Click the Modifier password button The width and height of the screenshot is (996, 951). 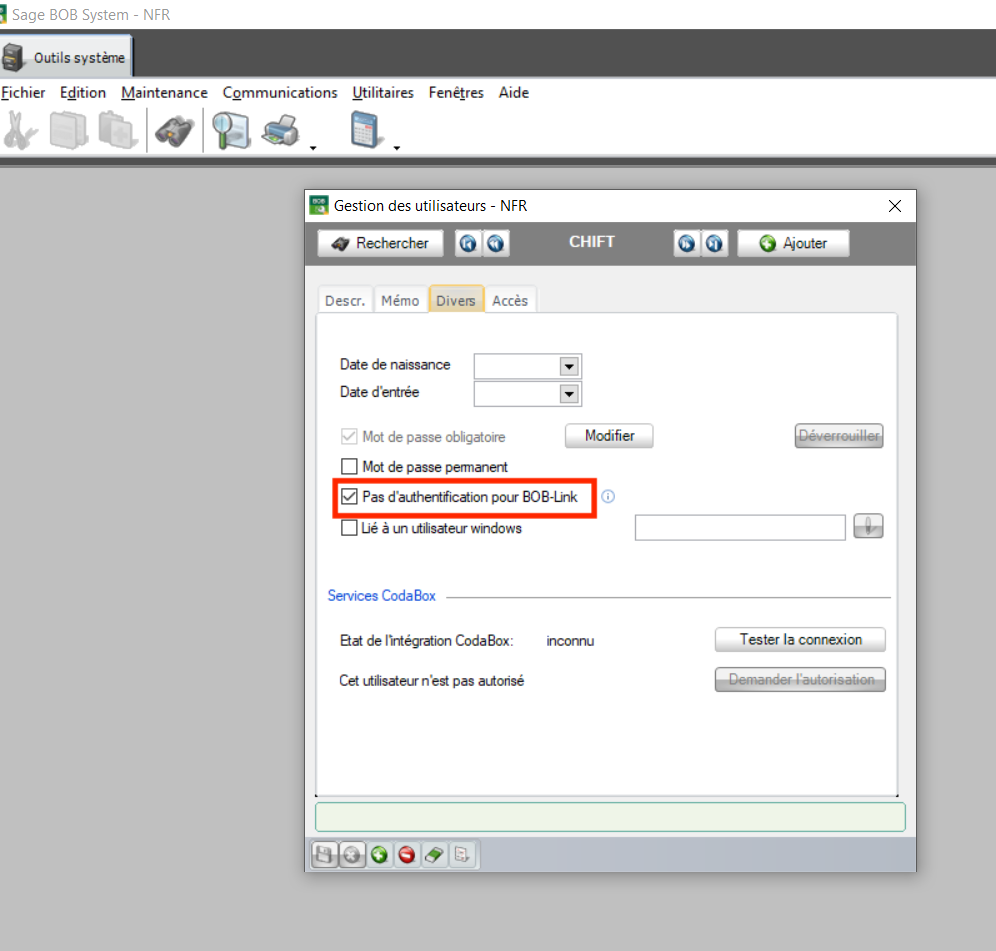609,436
